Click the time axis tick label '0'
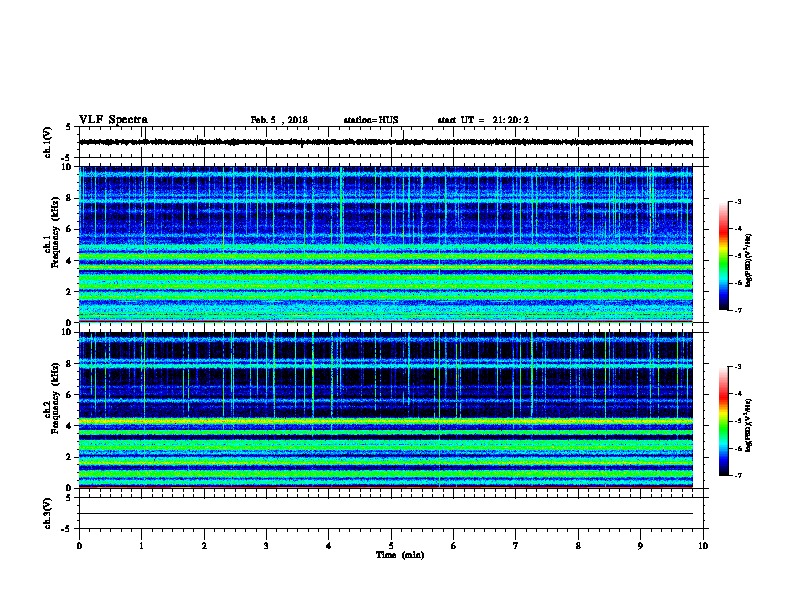This screenshot has height=612, width=792. 79,546
